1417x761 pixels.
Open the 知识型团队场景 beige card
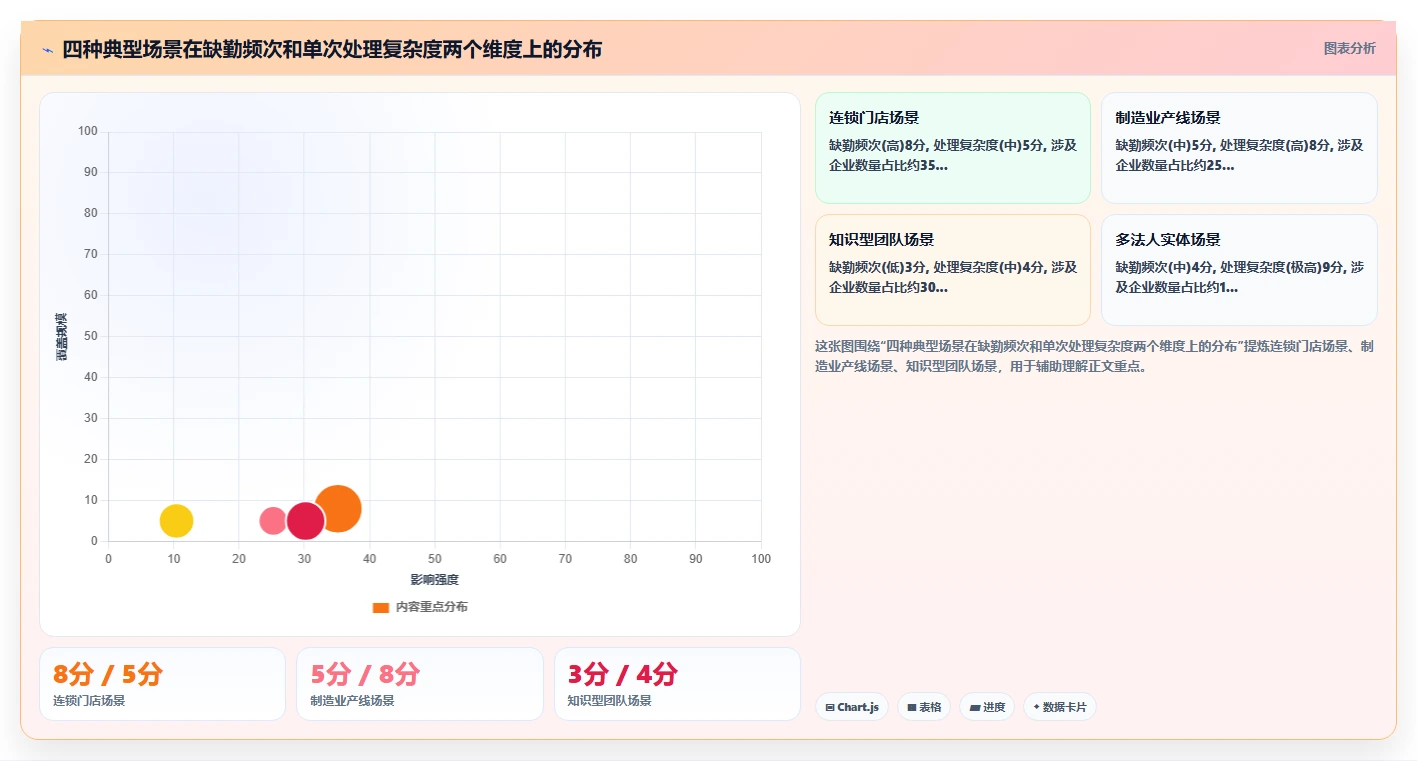(x=952, y=270)
